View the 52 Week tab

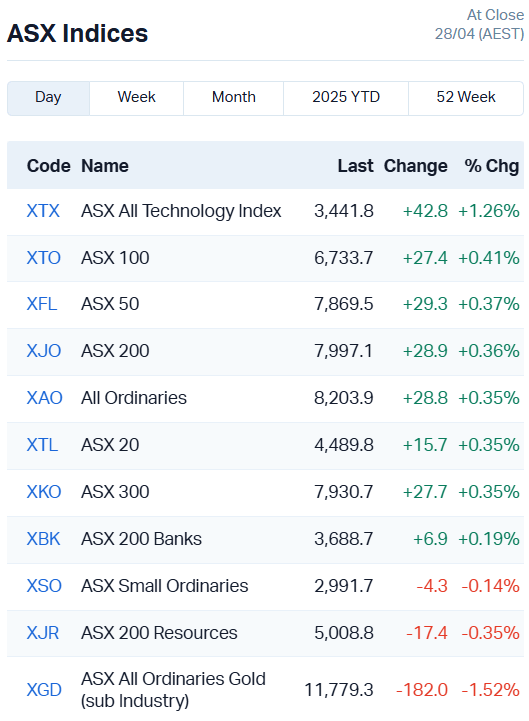point(466,98)
